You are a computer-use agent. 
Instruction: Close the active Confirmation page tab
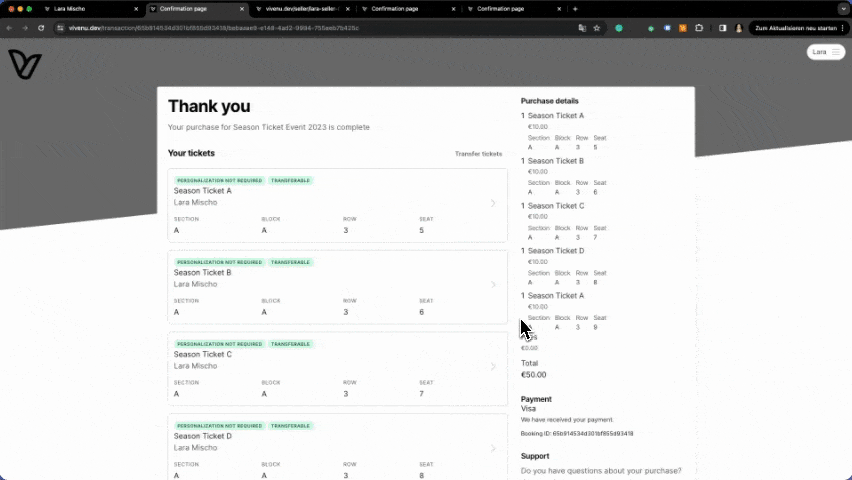[x=242, y=9]
